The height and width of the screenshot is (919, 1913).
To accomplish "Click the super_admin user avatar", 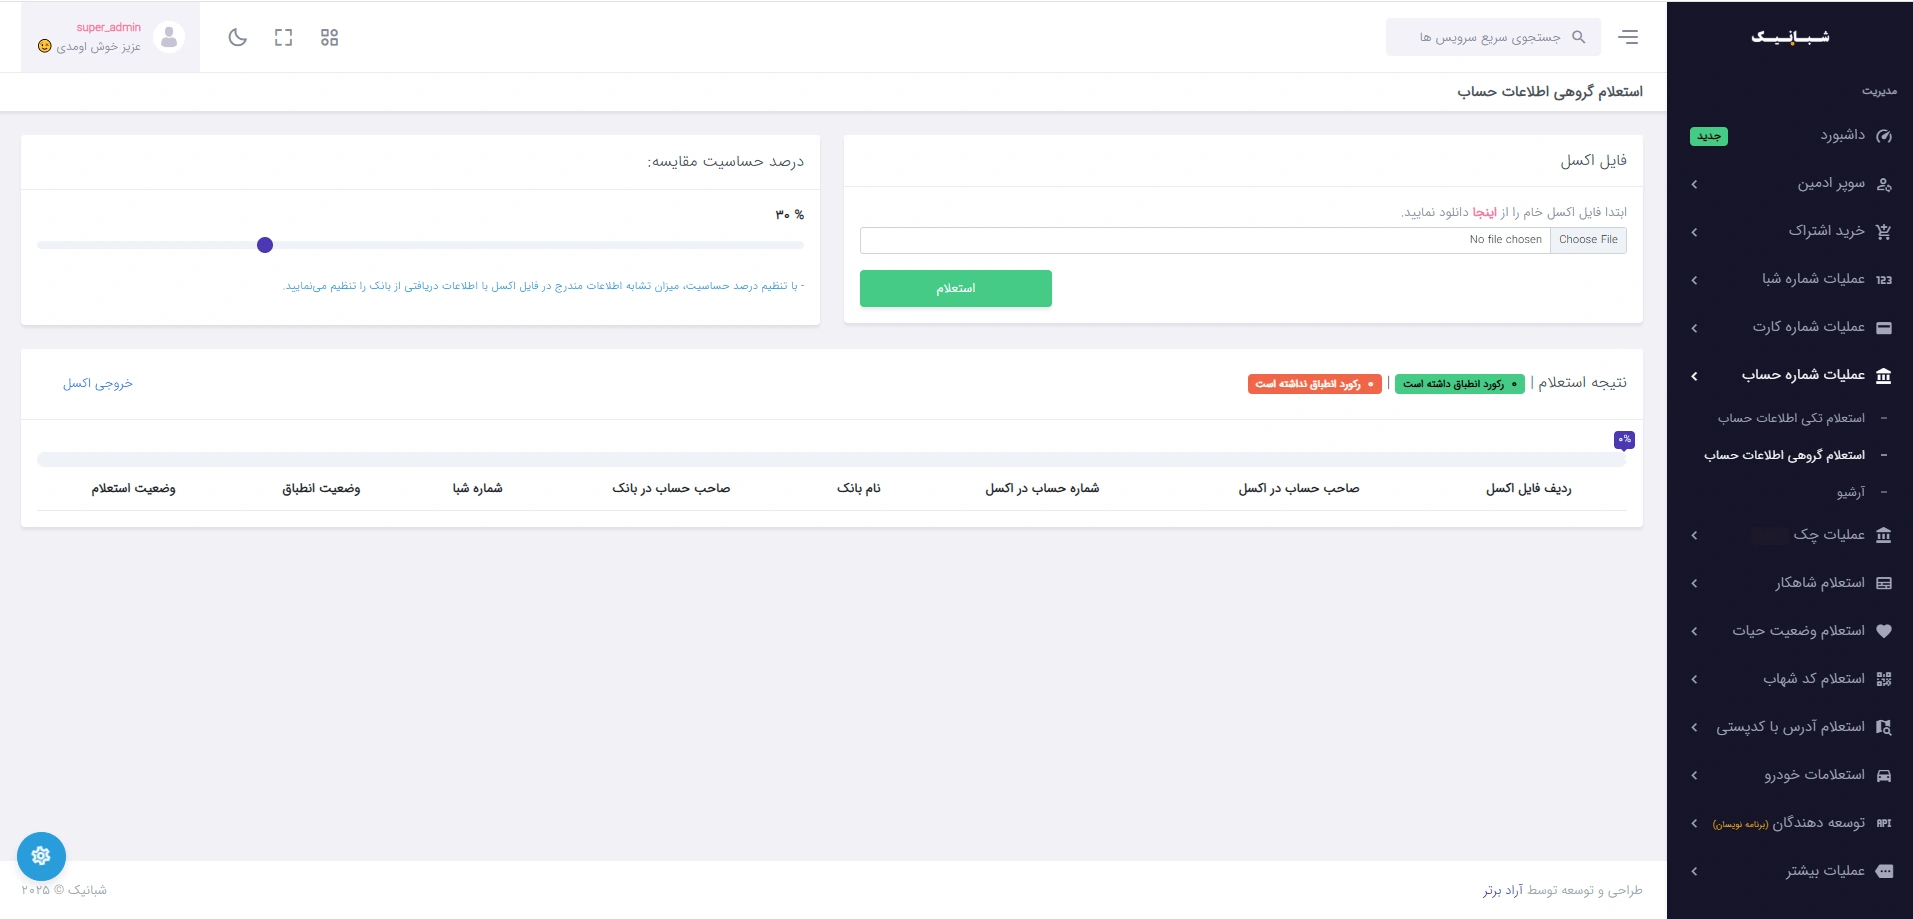I will [x=169, y=37].
